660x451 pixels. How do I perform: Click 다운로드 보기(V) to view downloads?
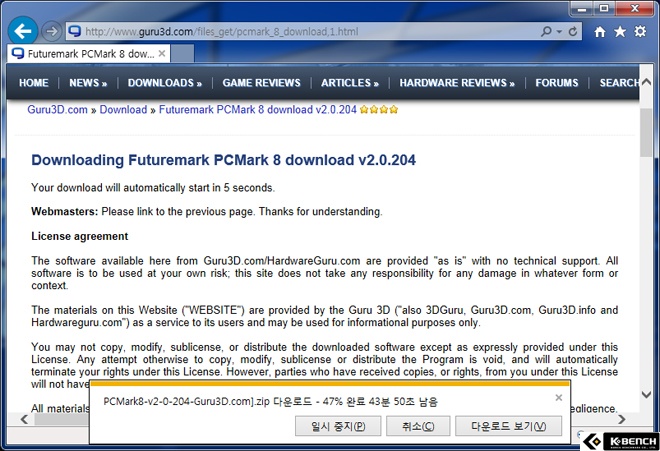click(x=508, y=426)
